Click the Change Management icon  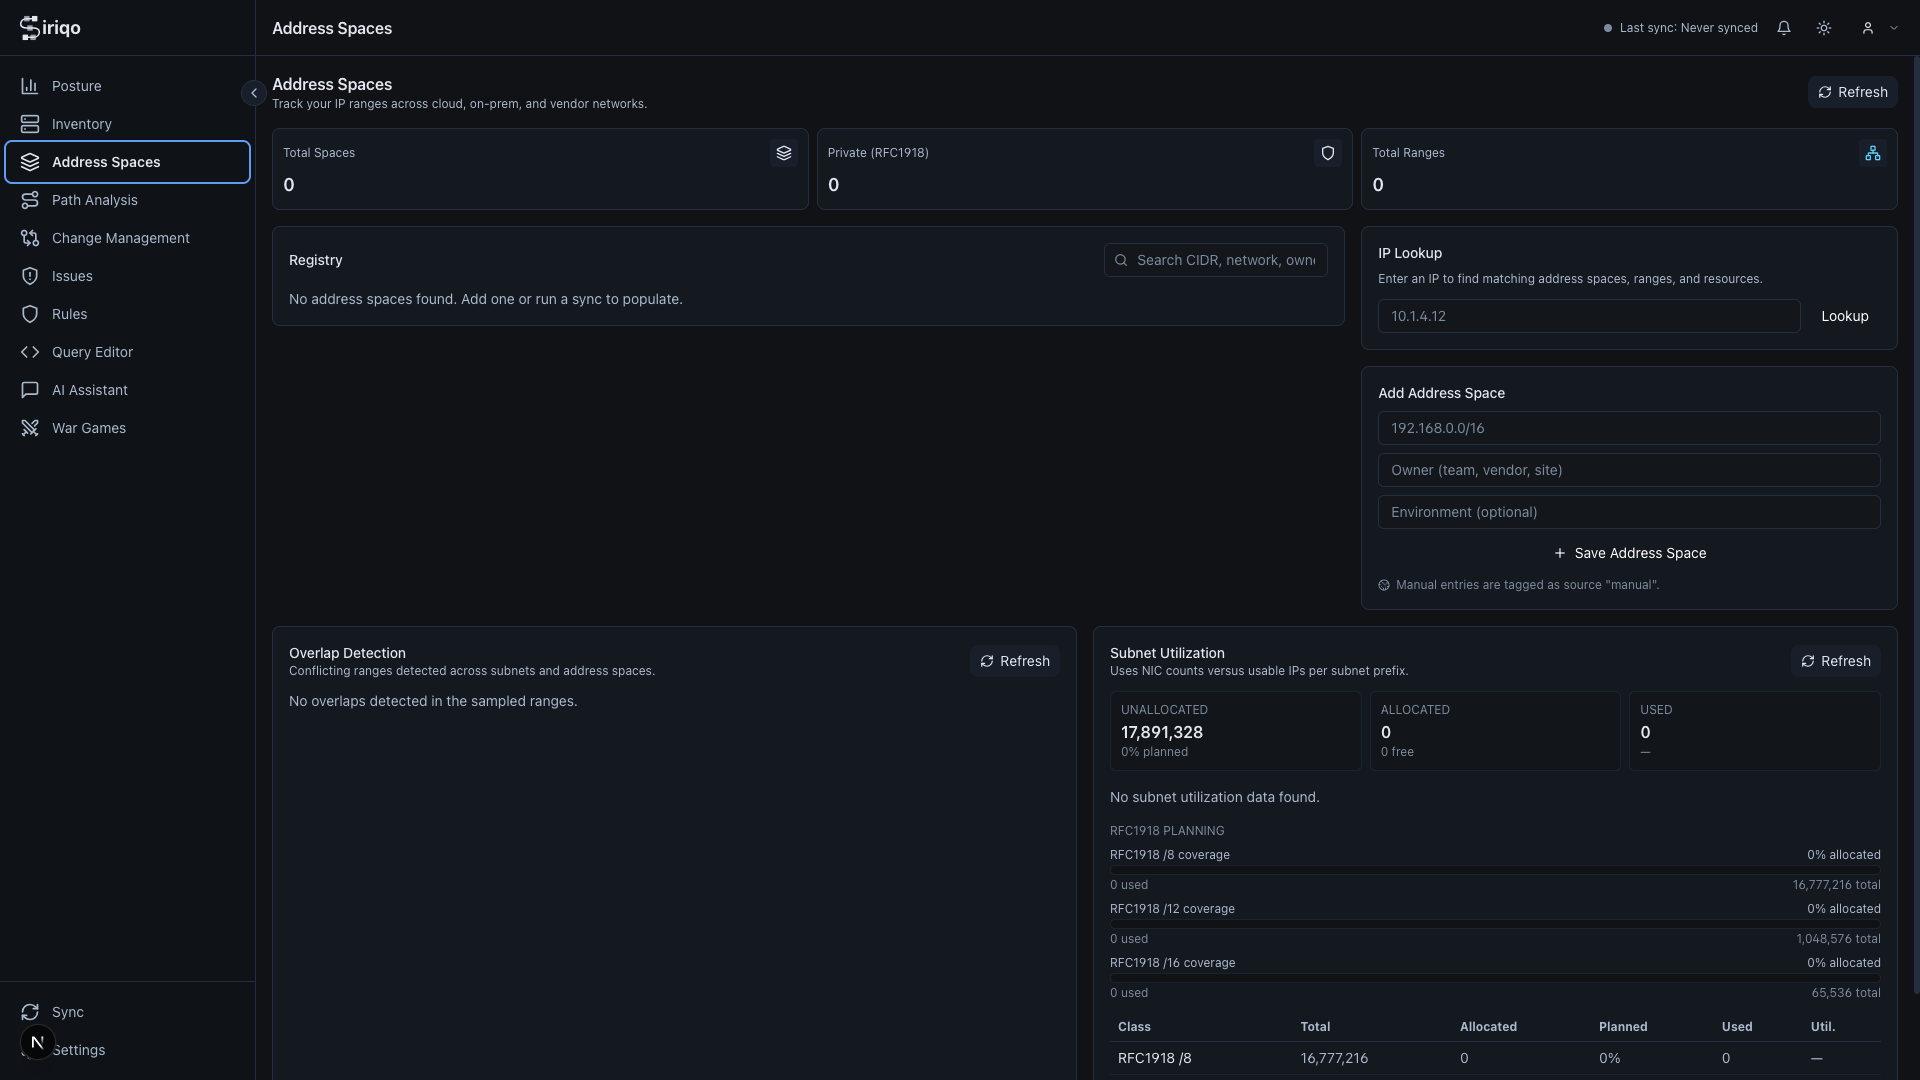[x=30, y=238]
